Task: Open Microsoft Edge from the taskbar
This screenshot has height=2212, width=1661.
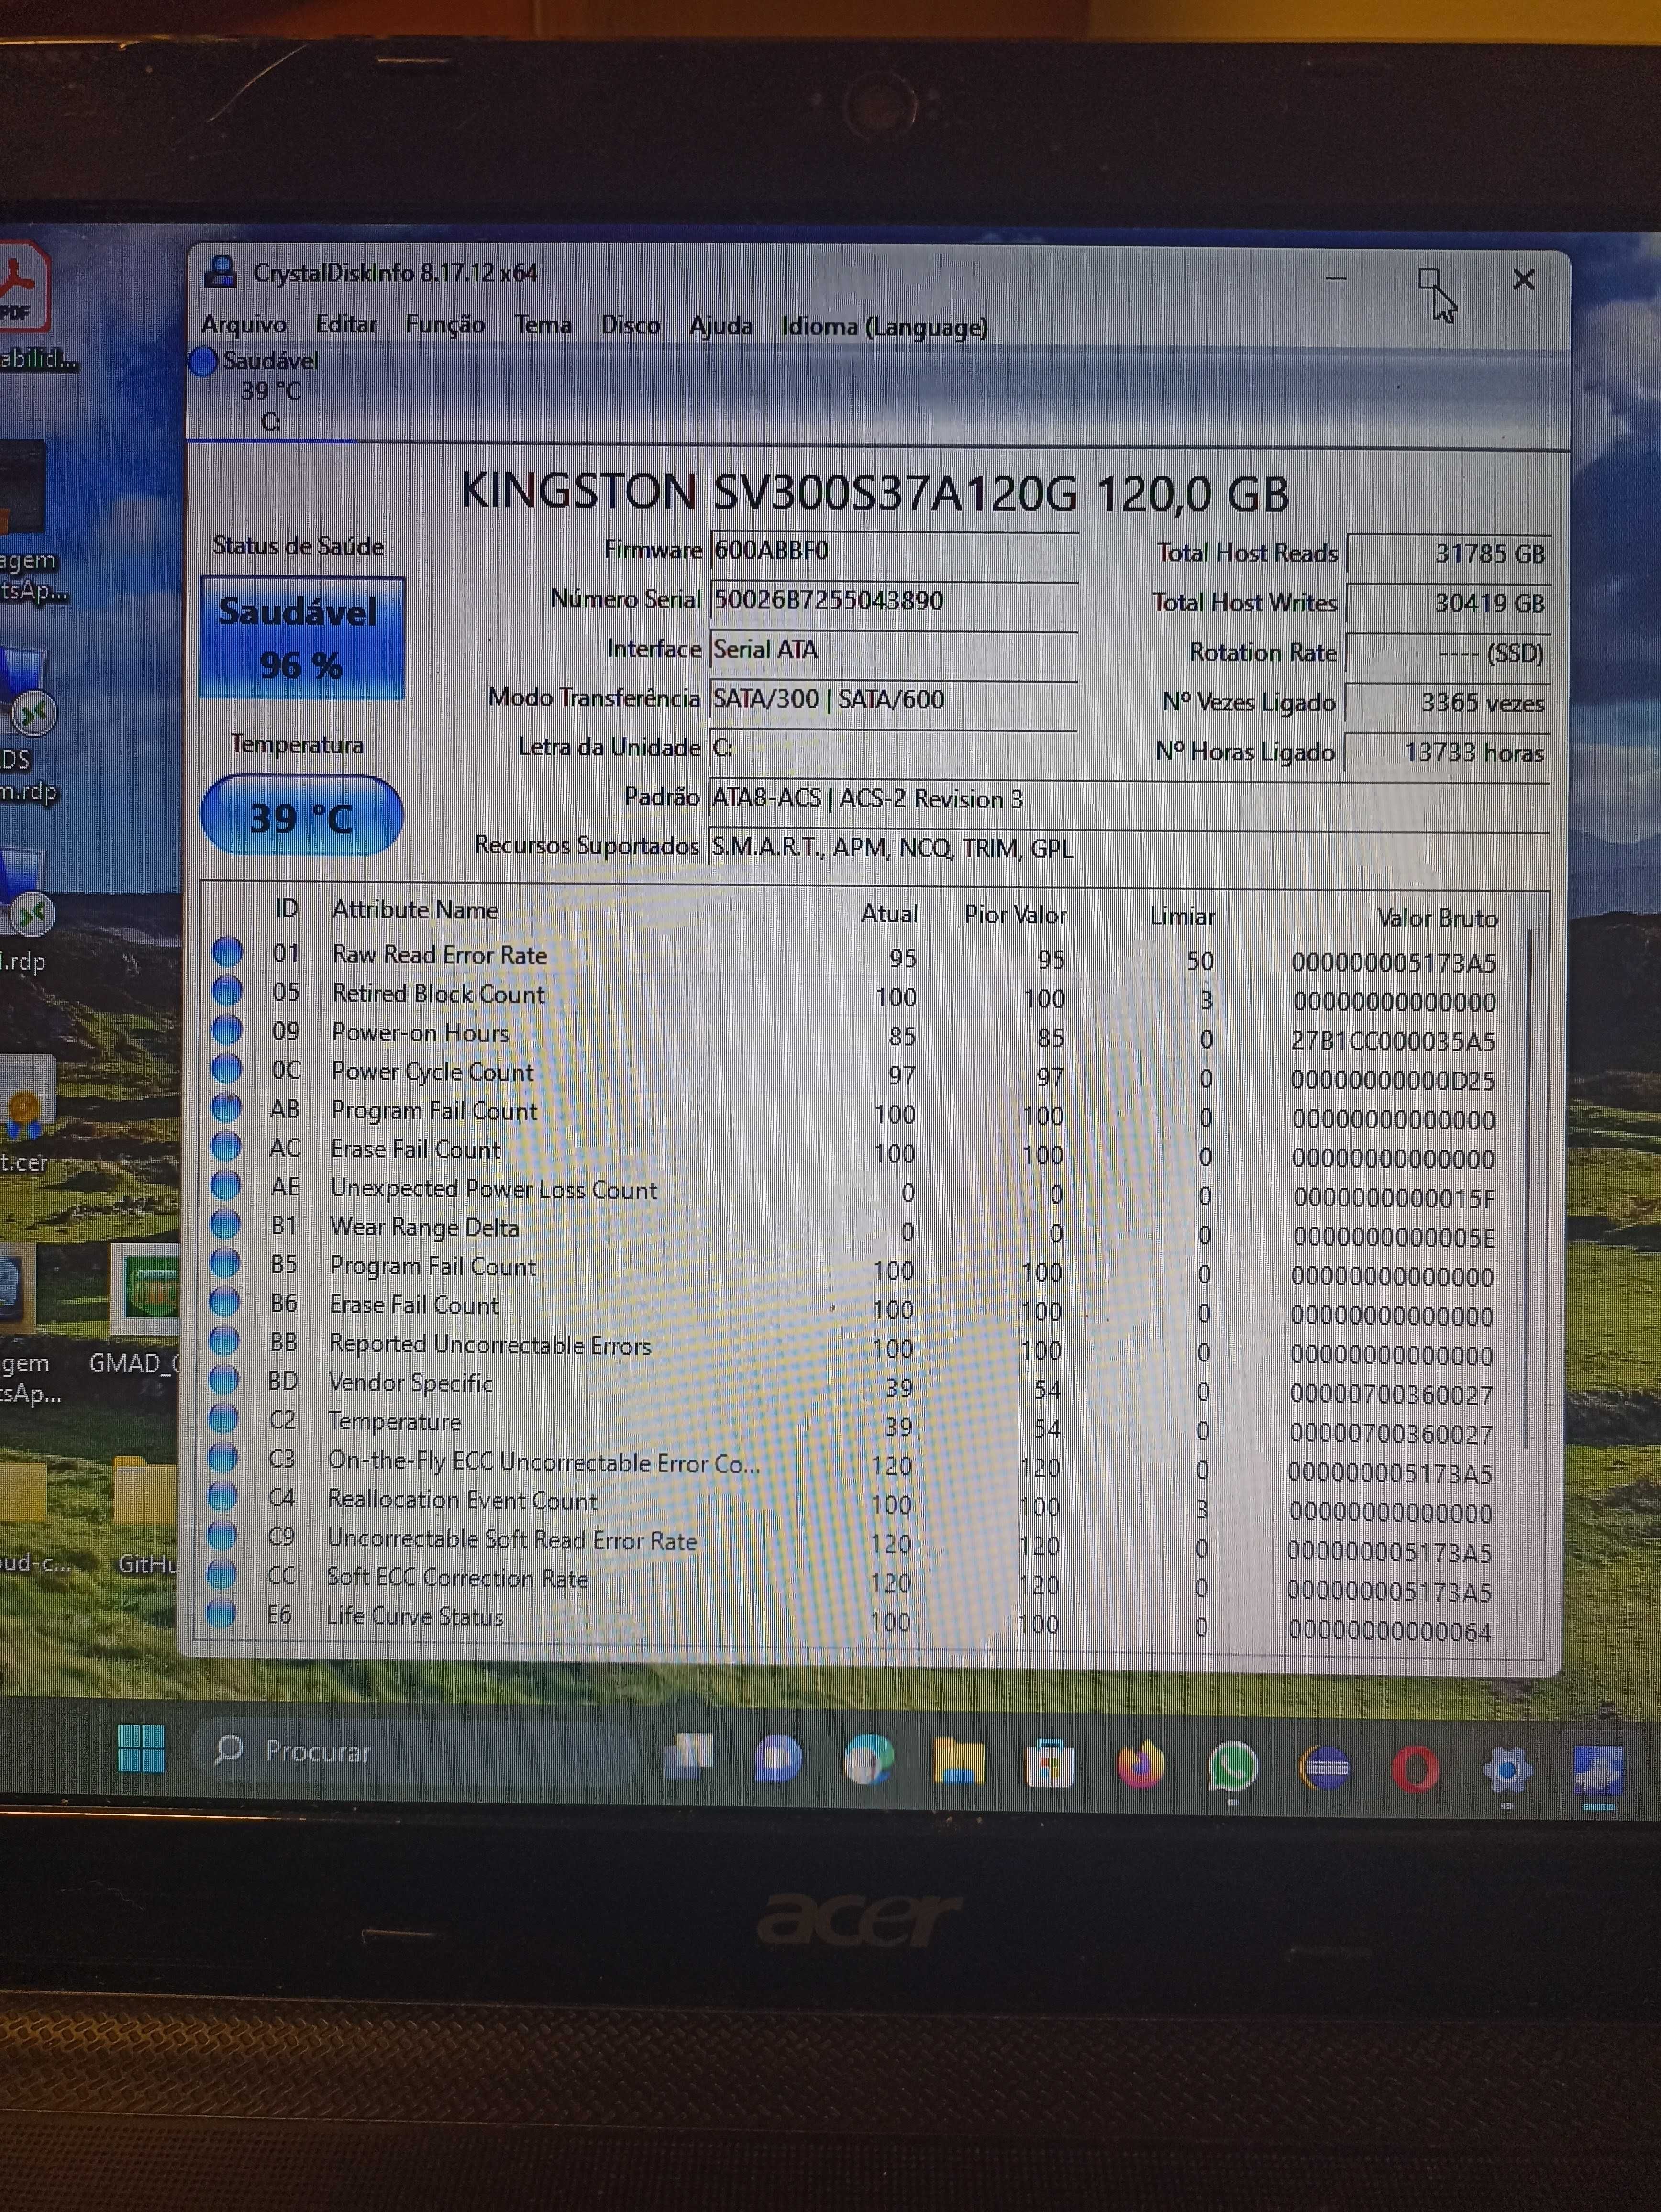Action: [x=868, y=1760]
